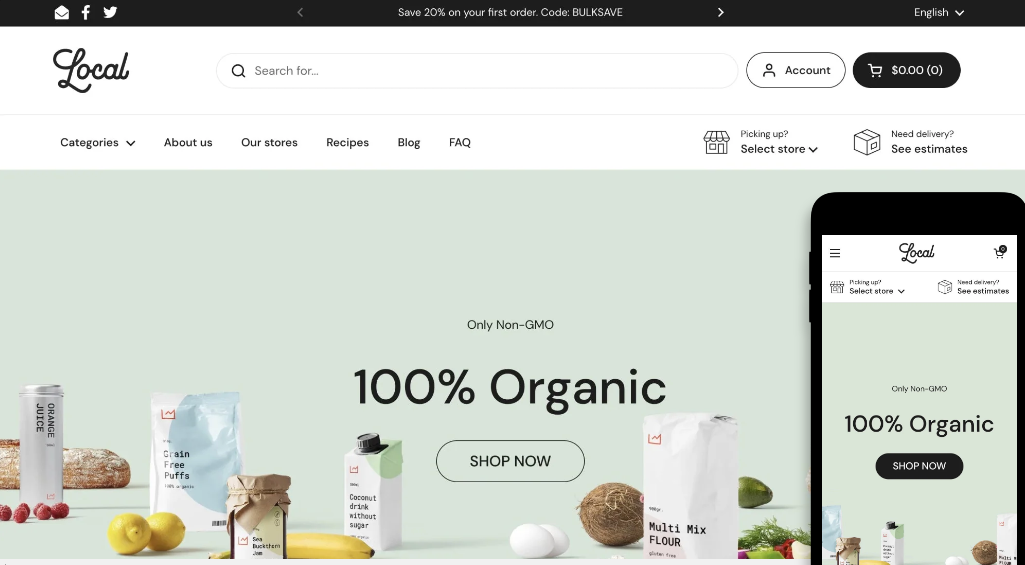The width and height of the screenshot is (1025, 565).
Task: Show previous announcement with left arrow
Action: point(300,12)
